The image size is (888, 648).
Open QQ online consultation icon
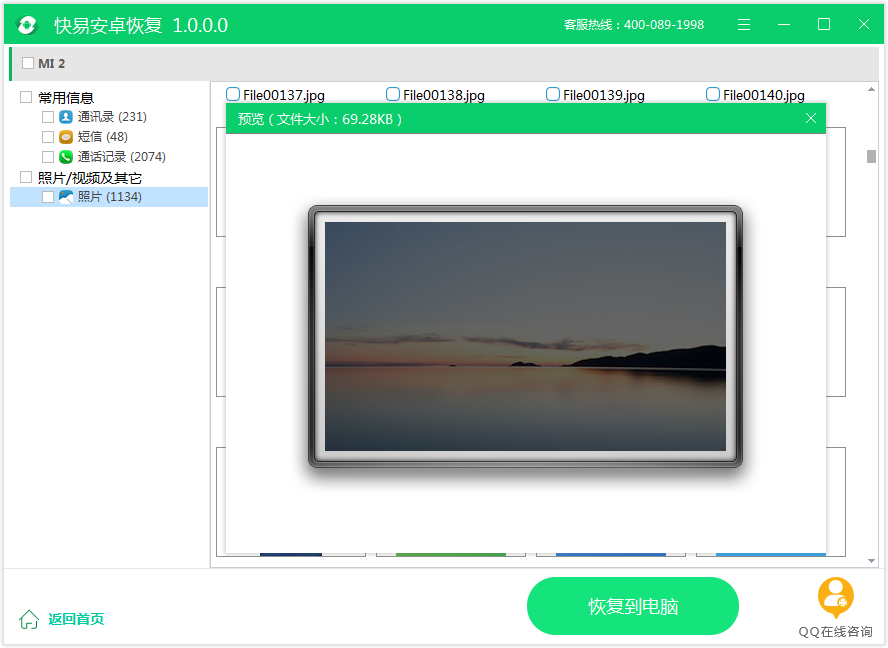click(x=835, y=598)
